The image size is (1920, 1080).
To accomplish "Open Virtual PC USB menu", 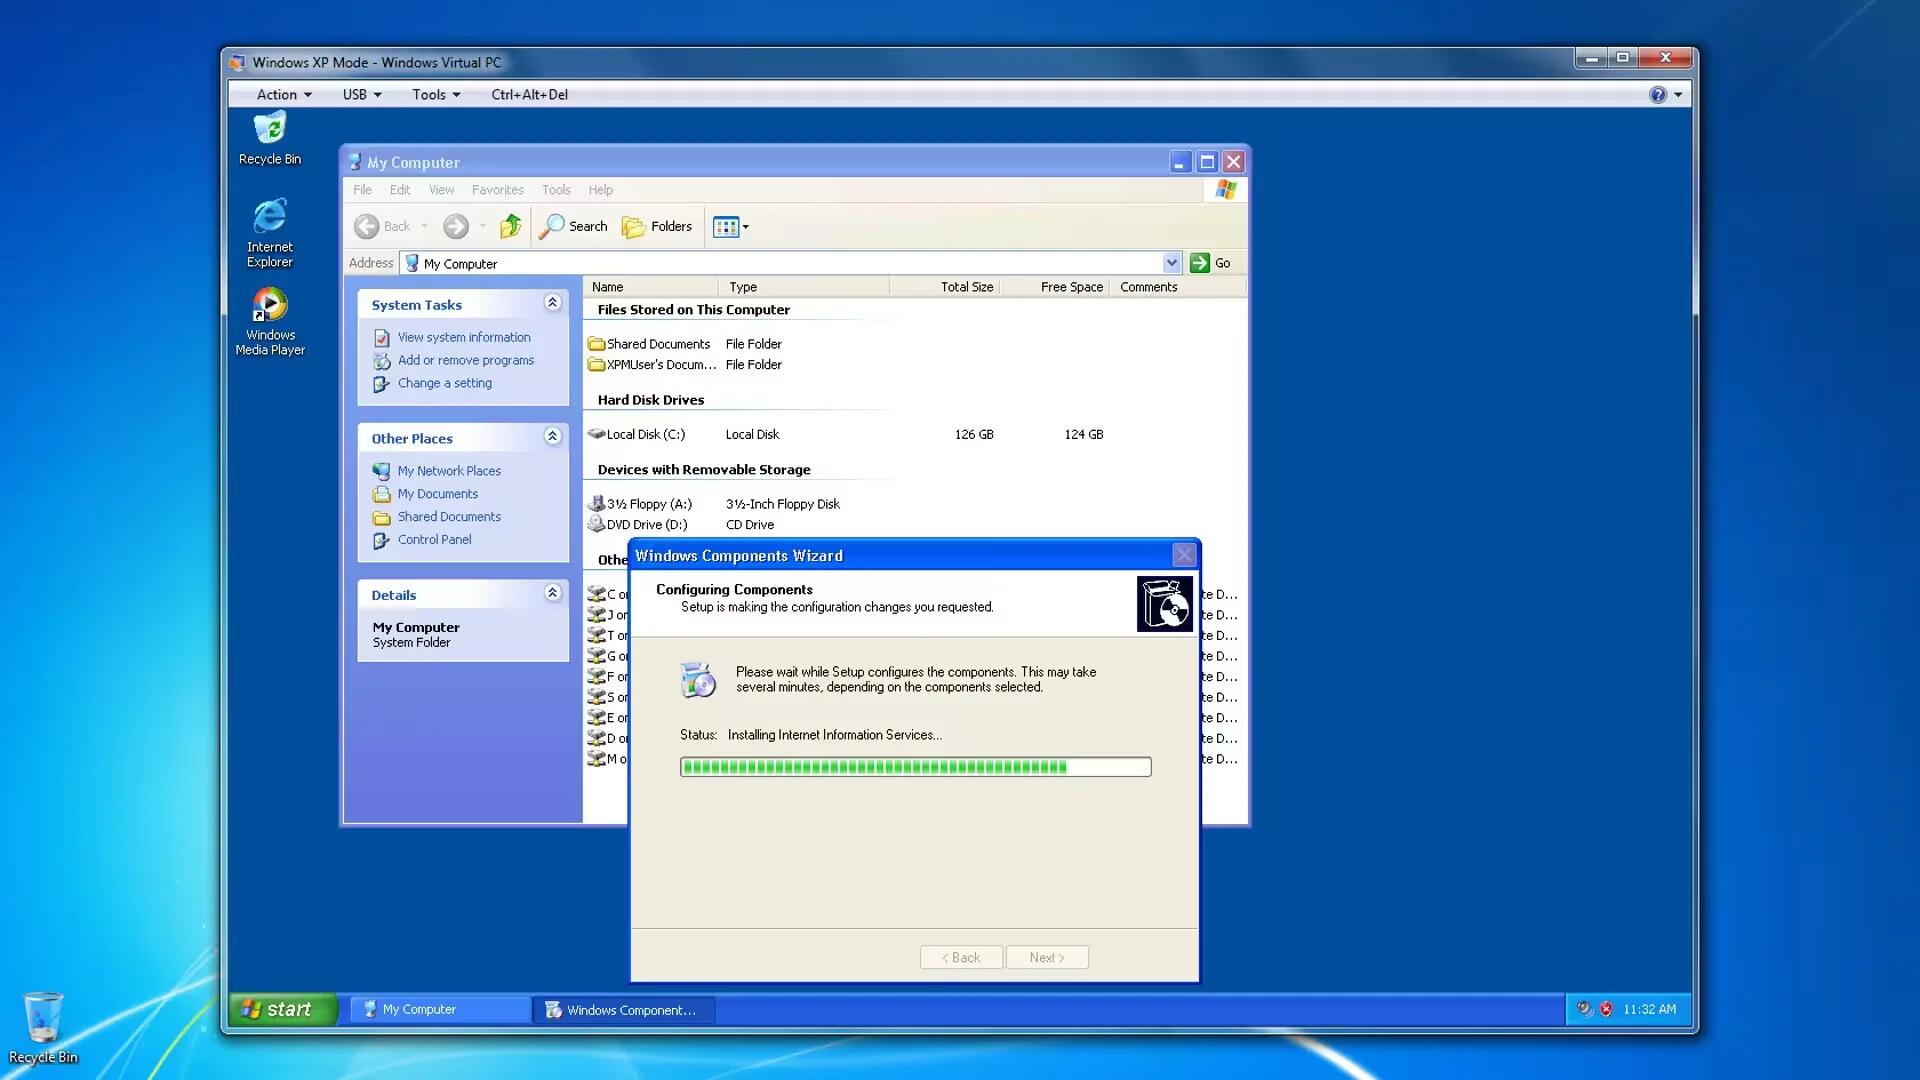I will click(x=362, y=94).
